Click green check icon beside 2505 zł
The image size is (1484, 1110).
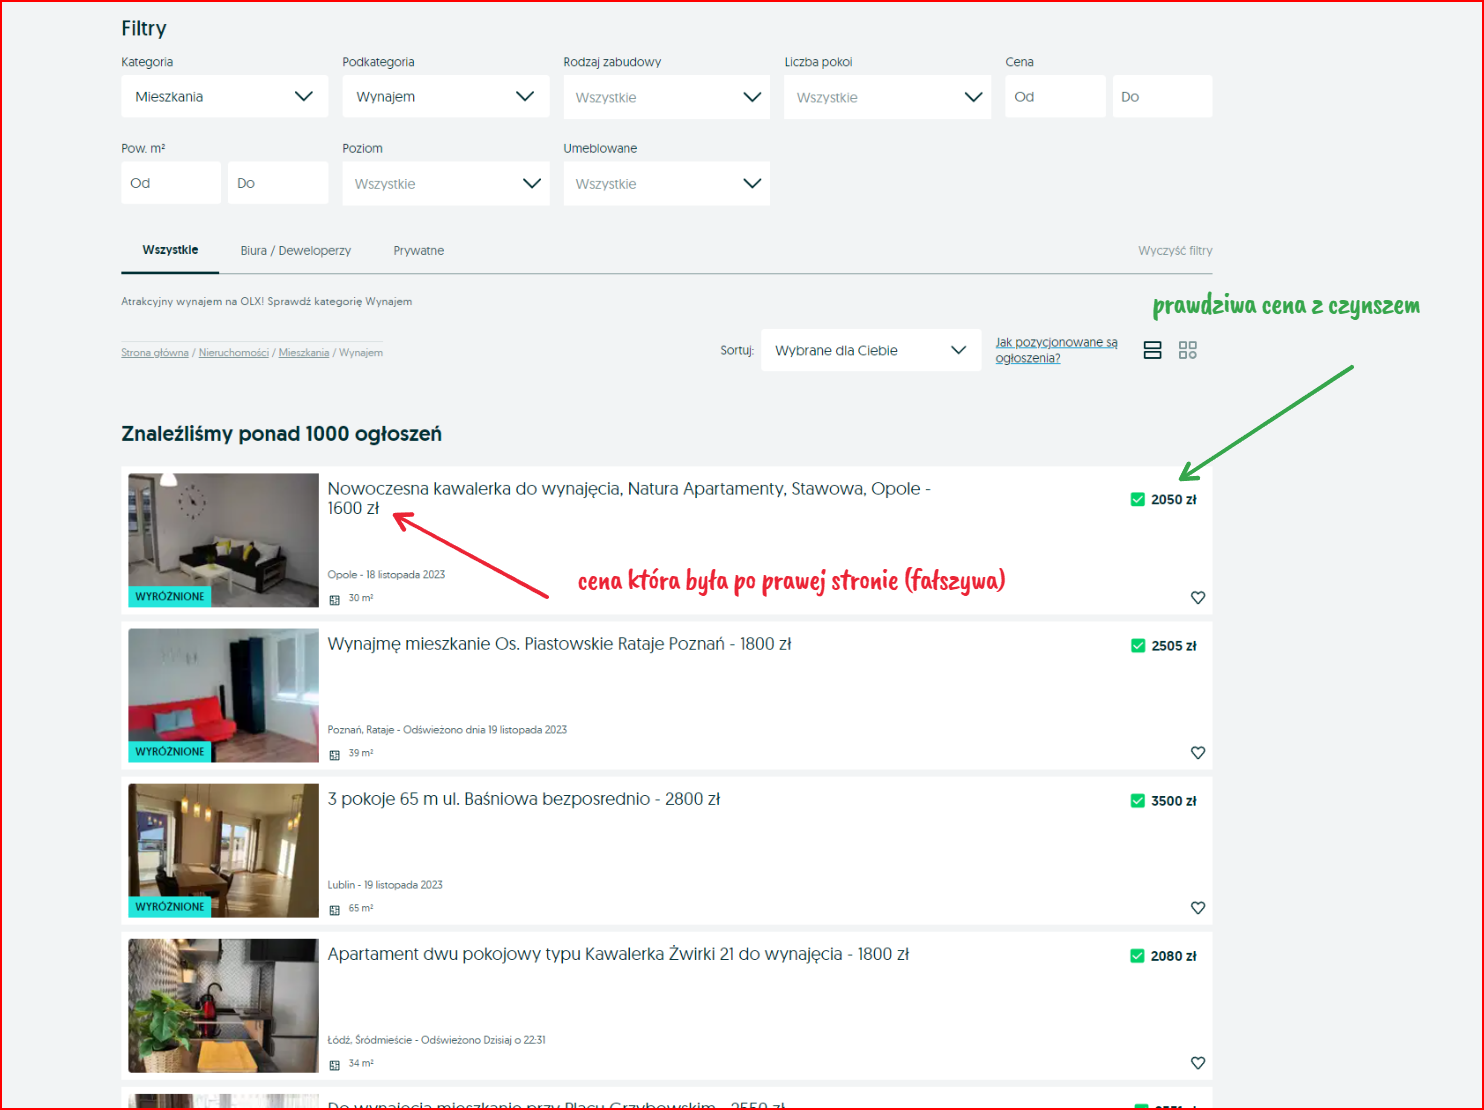point(1137,645)
